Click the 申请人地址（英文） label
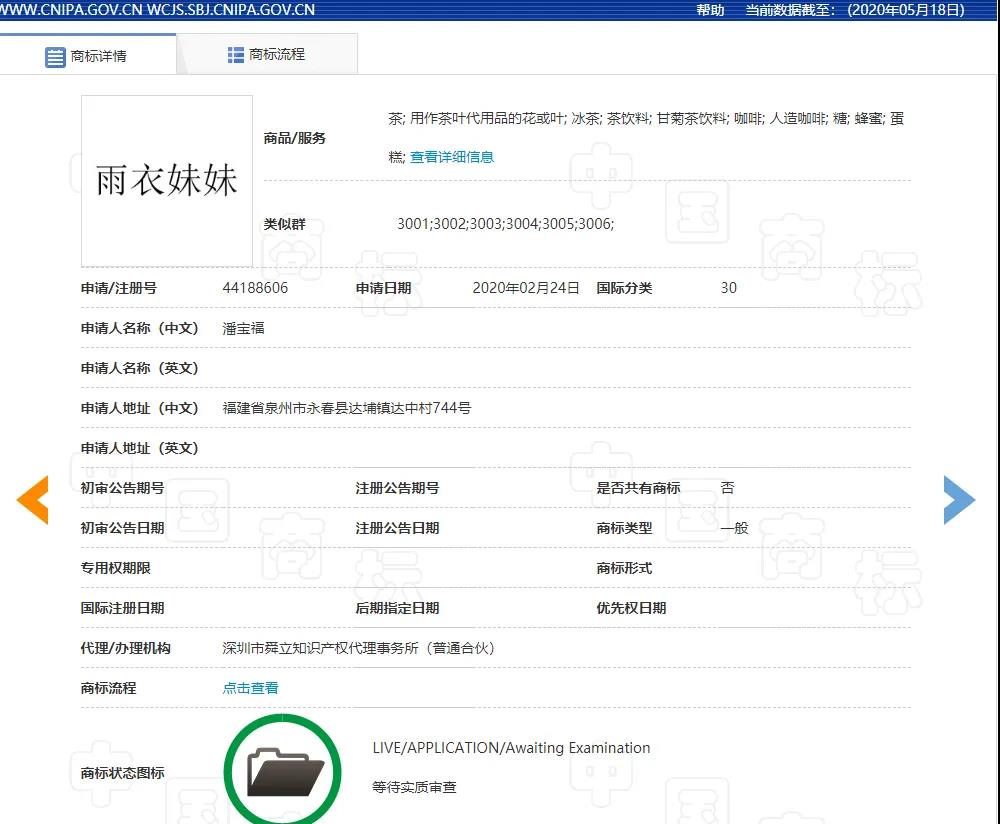The height and width of the screenshot is (824, 1000). coord(140,448)
